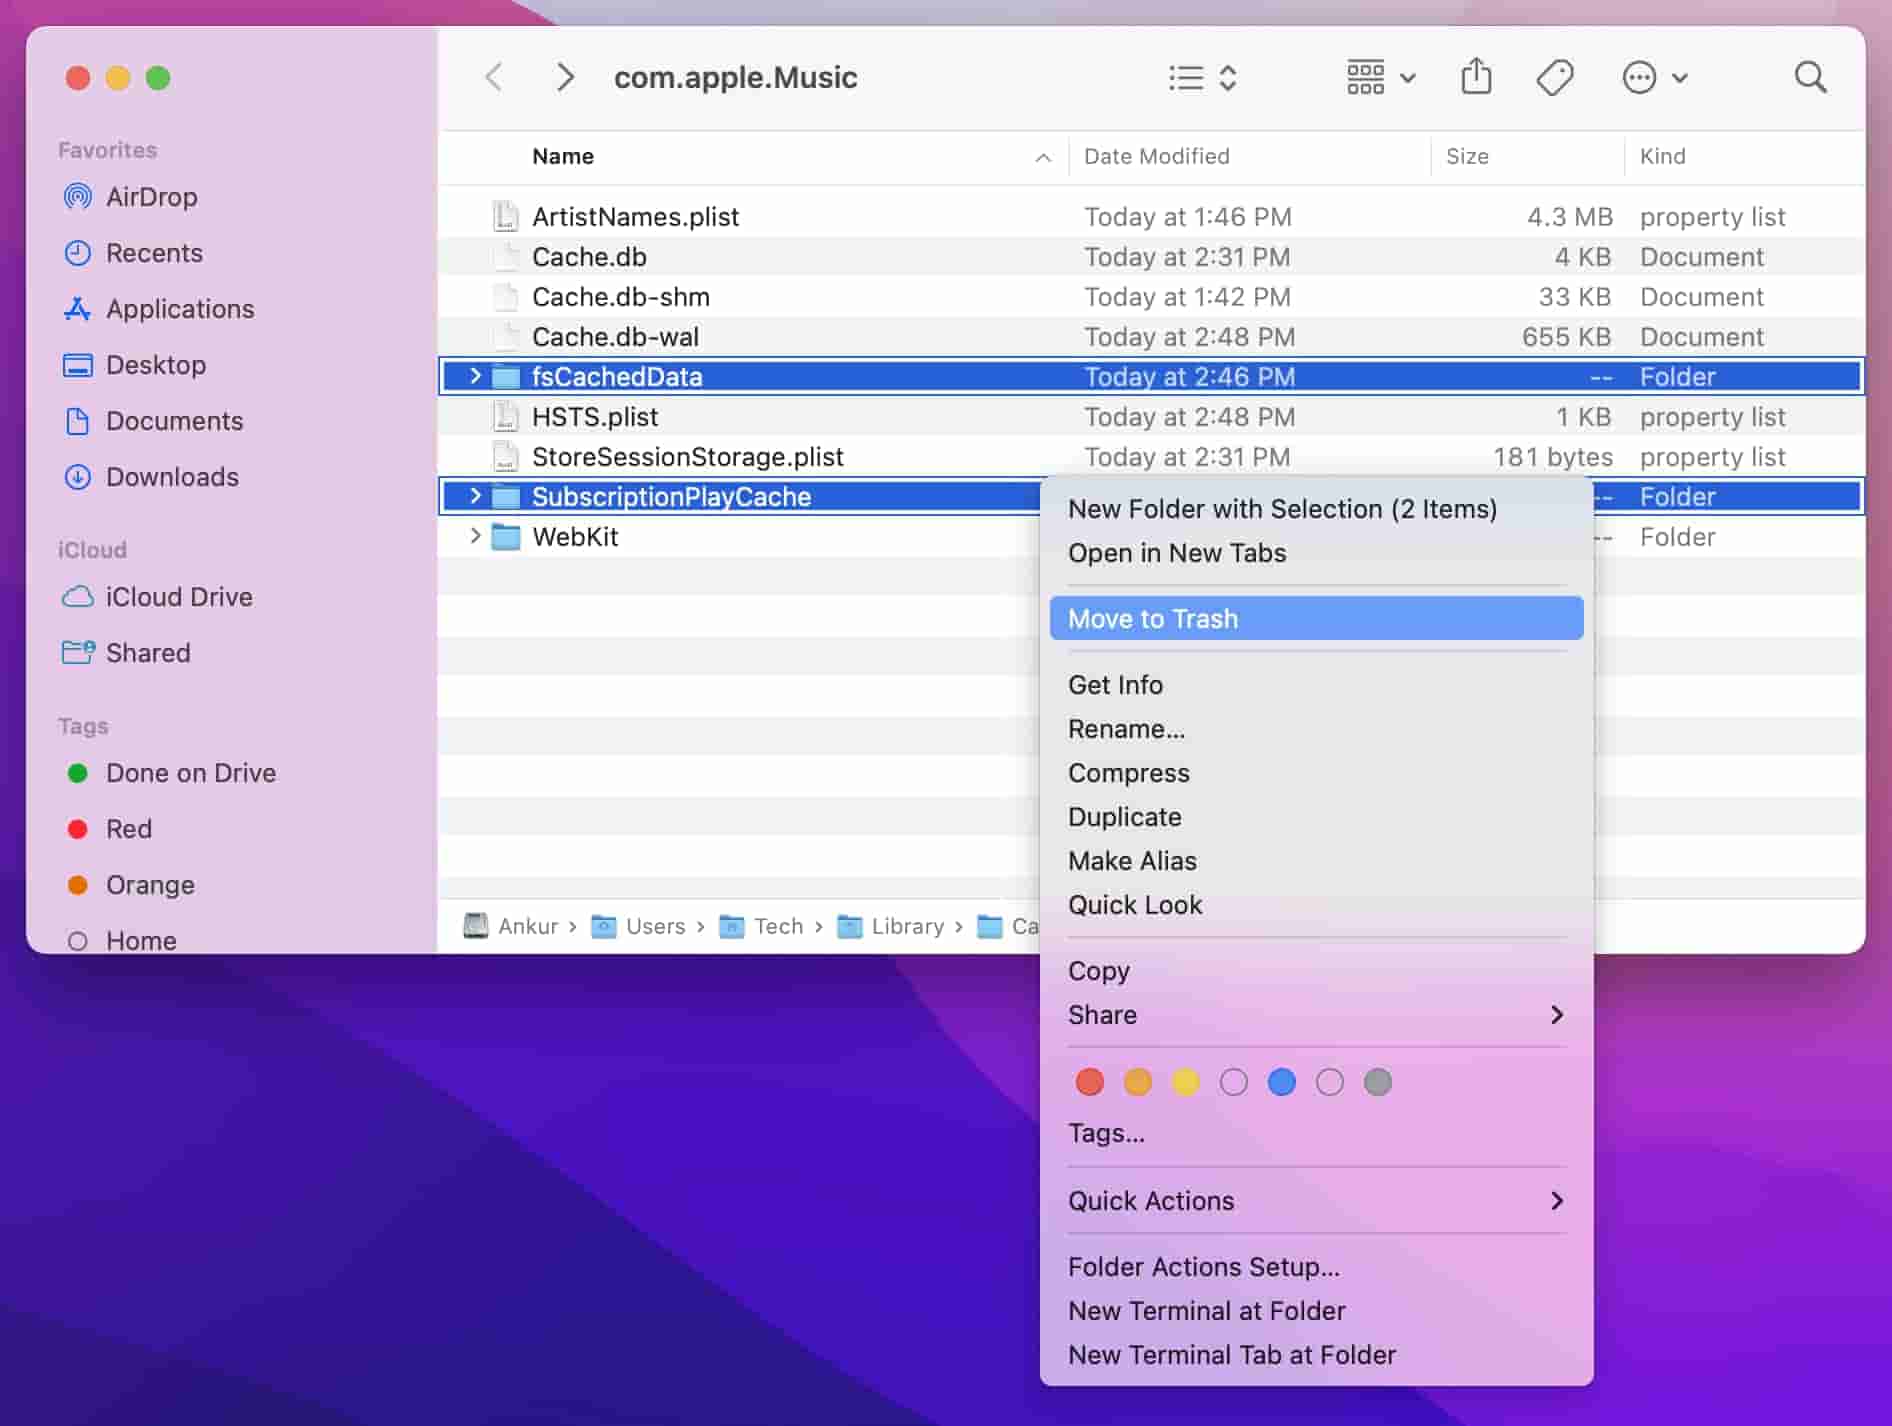Apply the red tag color
This screenshot has height=1426, width=1892.
click(x=1089, y=1082)
